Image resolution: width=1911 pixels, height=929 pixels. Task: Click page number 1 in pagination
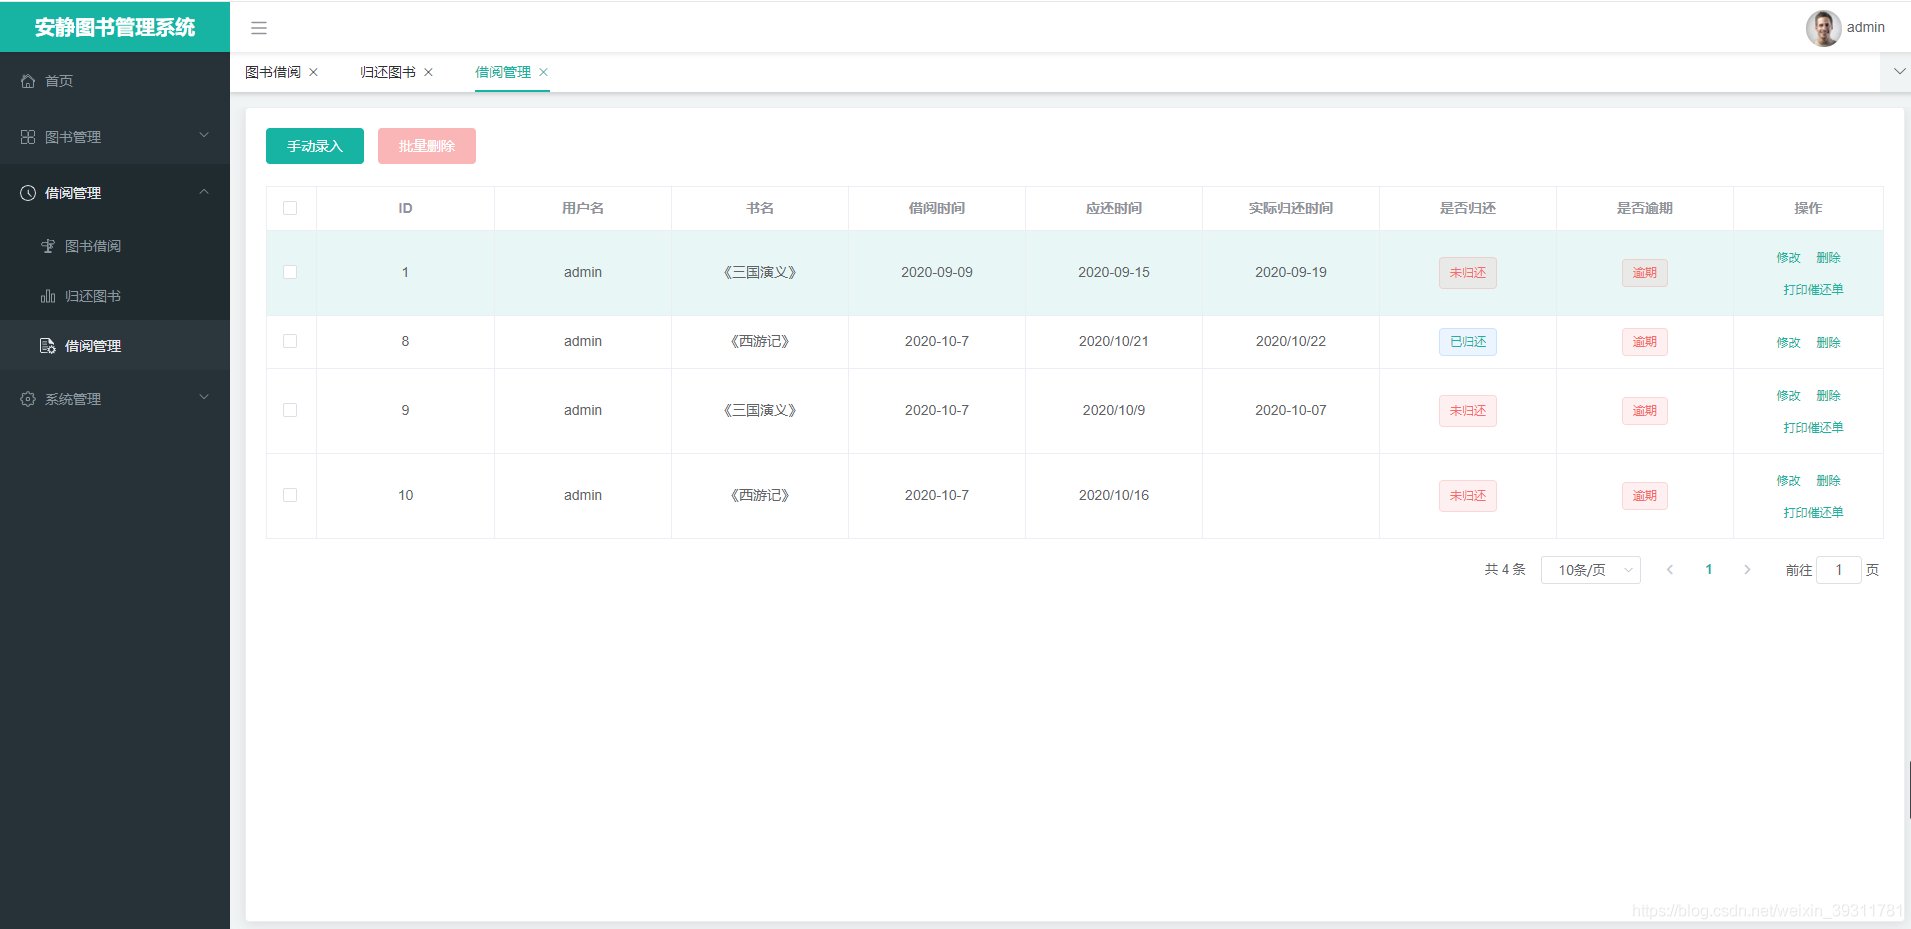[1709, 570]
